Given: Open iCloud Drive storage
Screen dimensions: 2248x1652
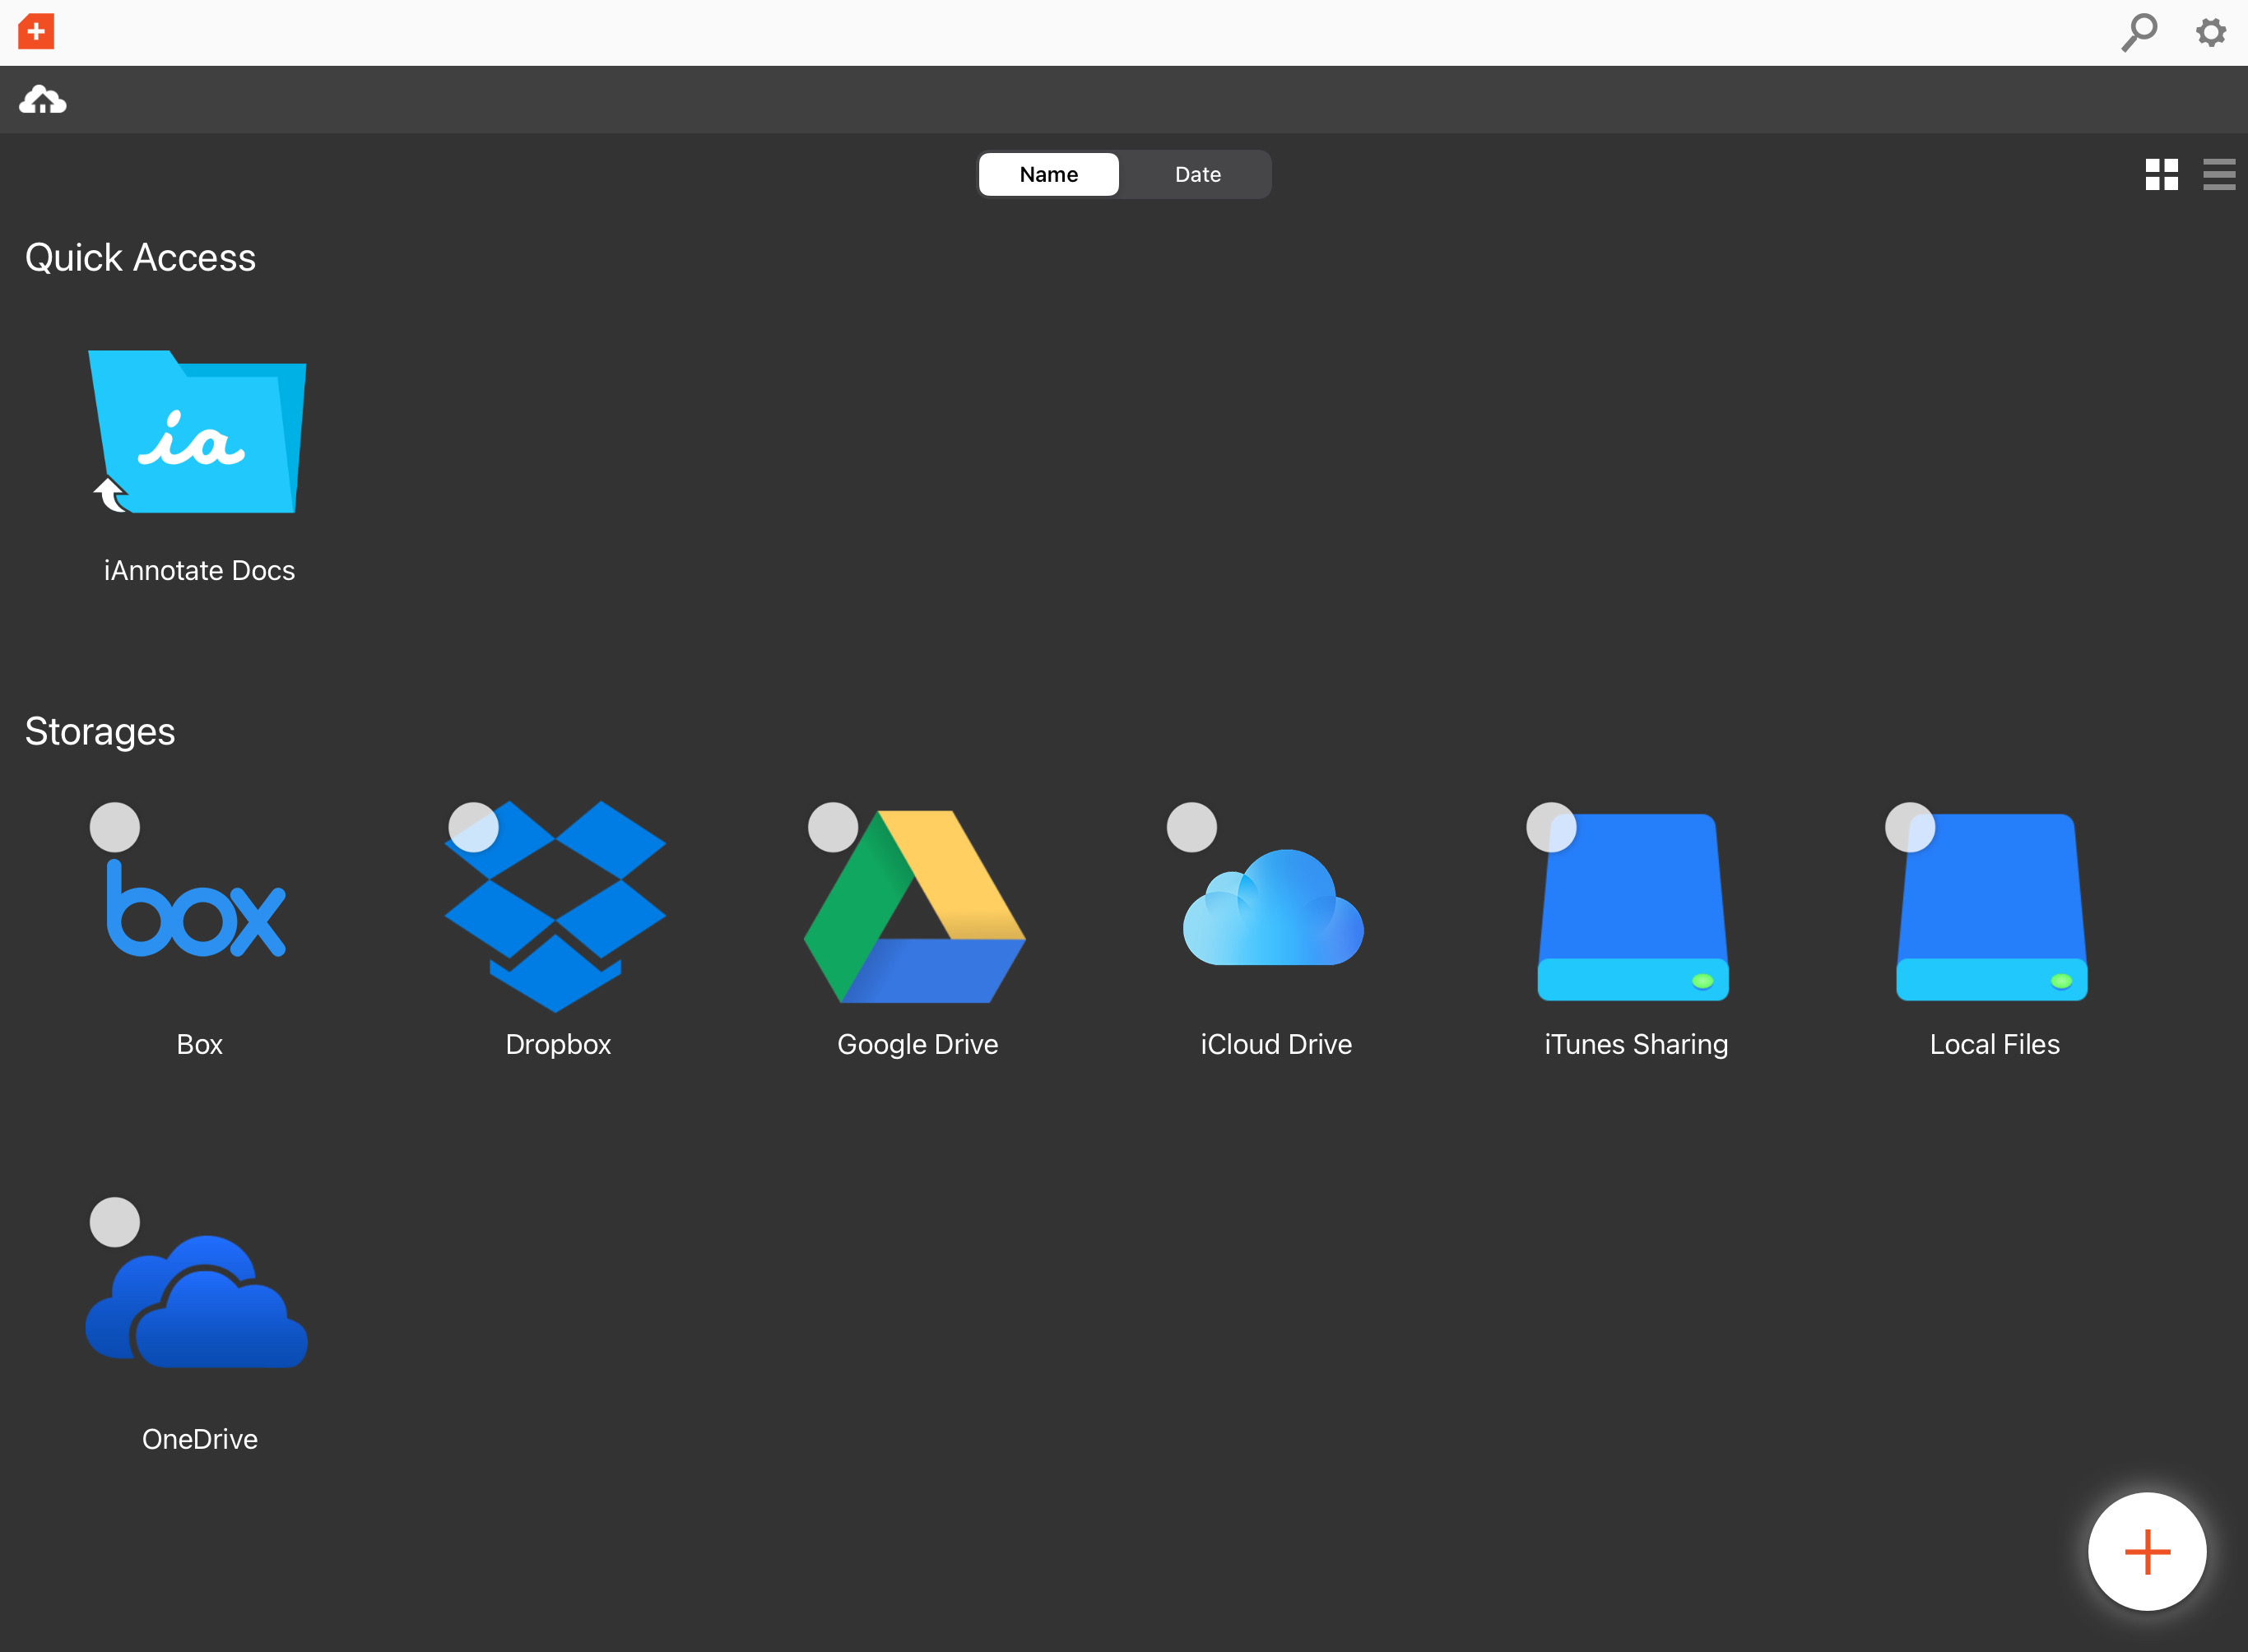Looking at the screenshot, I should coord(1274,907).
